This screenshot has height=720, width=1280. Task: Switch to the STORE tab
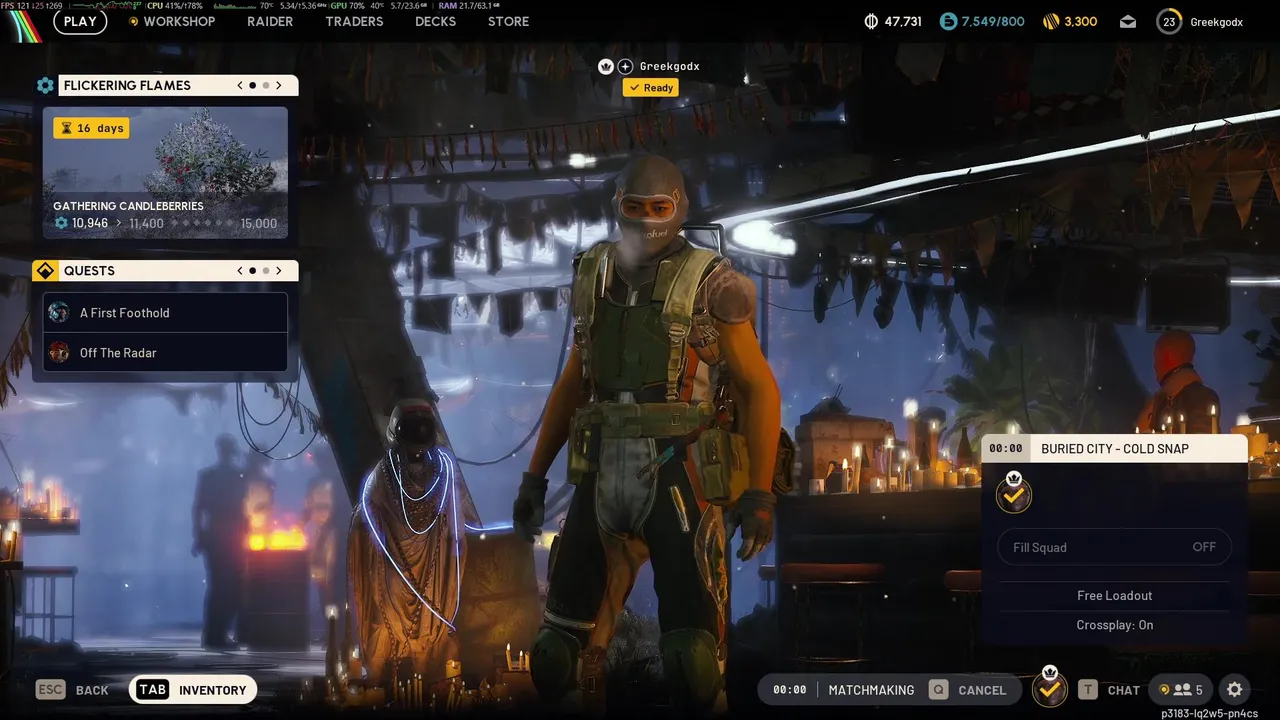(x=508, y=21)
